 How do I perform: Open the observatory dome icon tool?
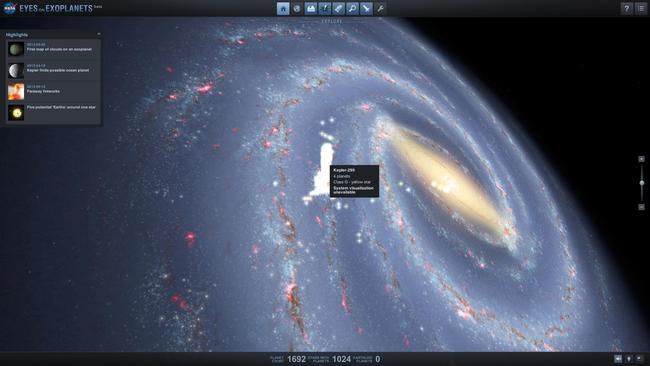[x=311, y=8]
